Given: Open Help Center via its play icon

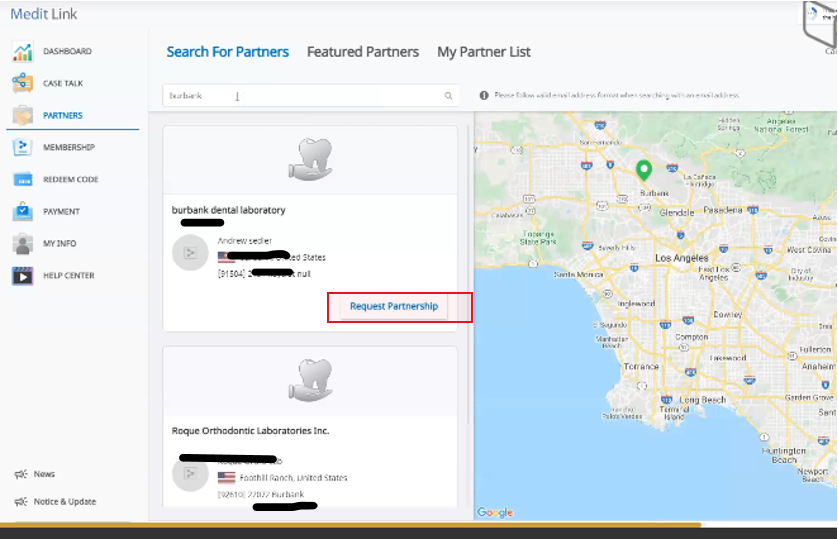Looking at the screenshot, I should pos(22,276).
